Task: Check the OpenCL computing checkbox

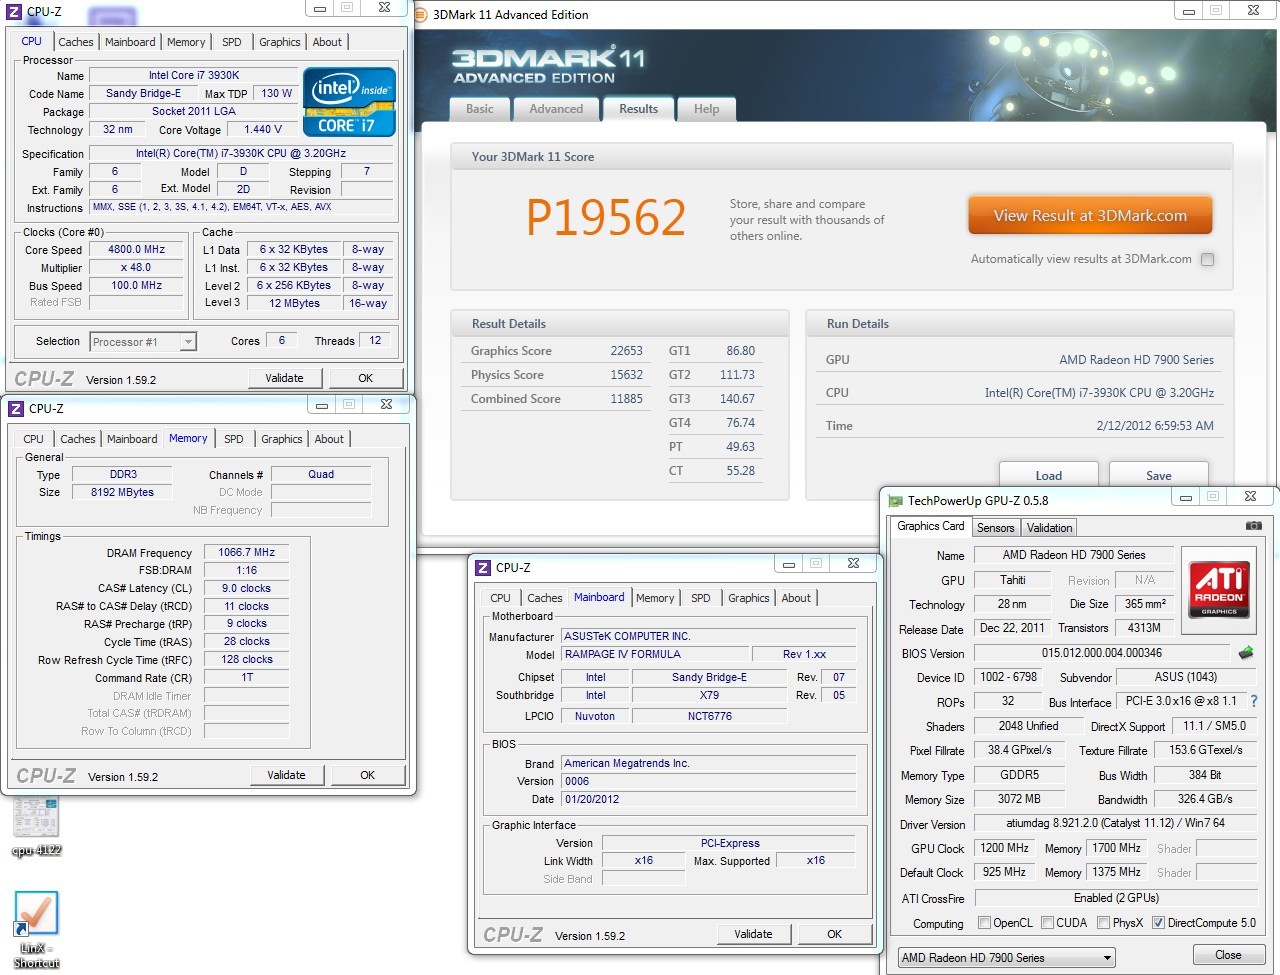Action: coord(984,923)
